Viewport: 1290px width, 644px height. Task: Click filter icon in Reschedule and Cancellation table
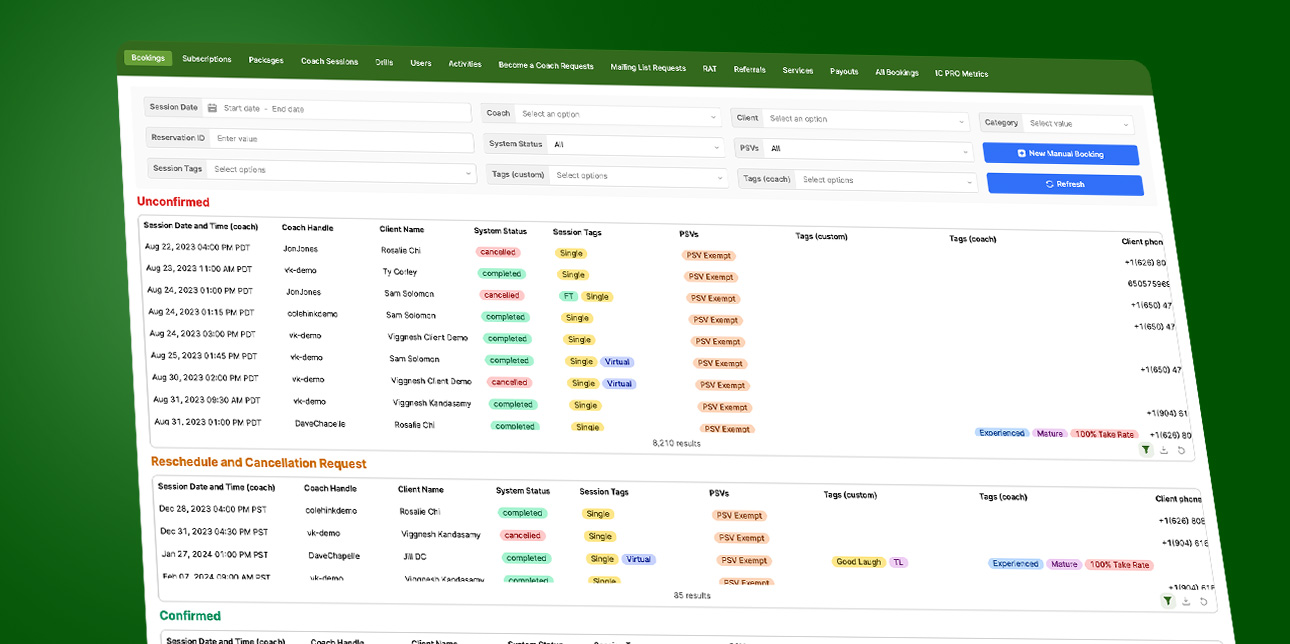coord(1168,601)
